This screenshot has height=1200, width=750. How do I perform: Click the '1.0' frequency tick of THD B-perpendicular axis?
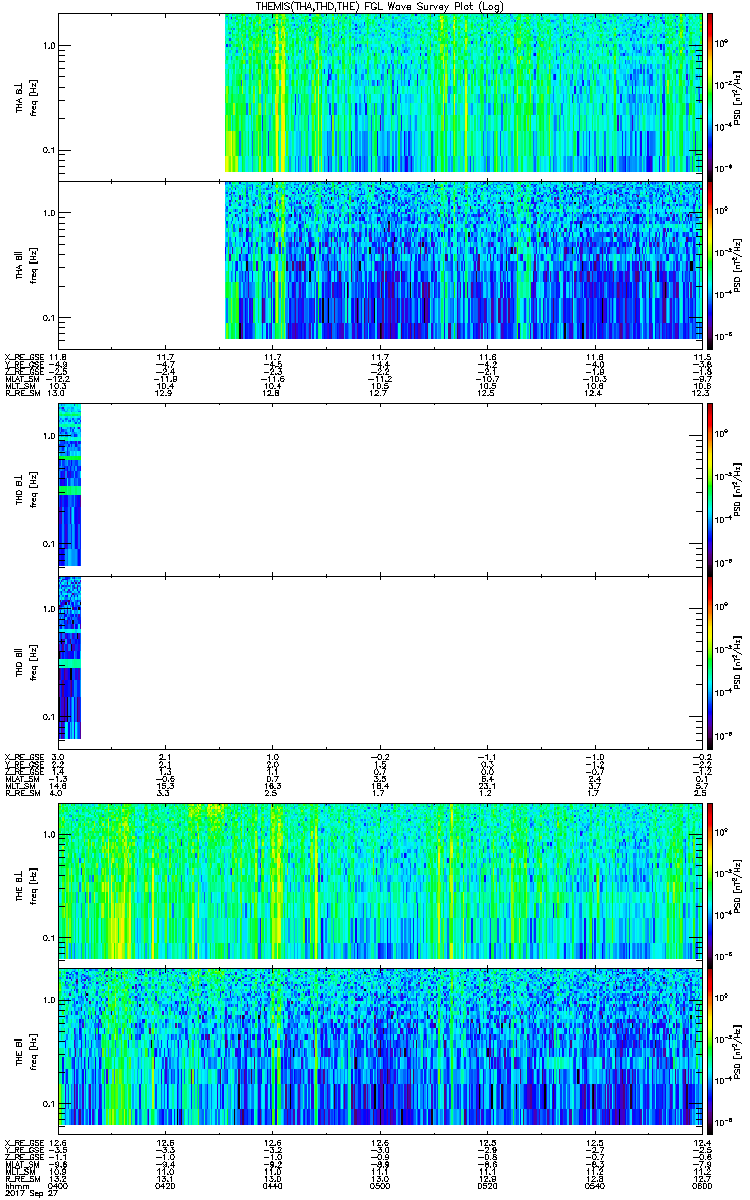pyautogui.click(x=48, y=436)
